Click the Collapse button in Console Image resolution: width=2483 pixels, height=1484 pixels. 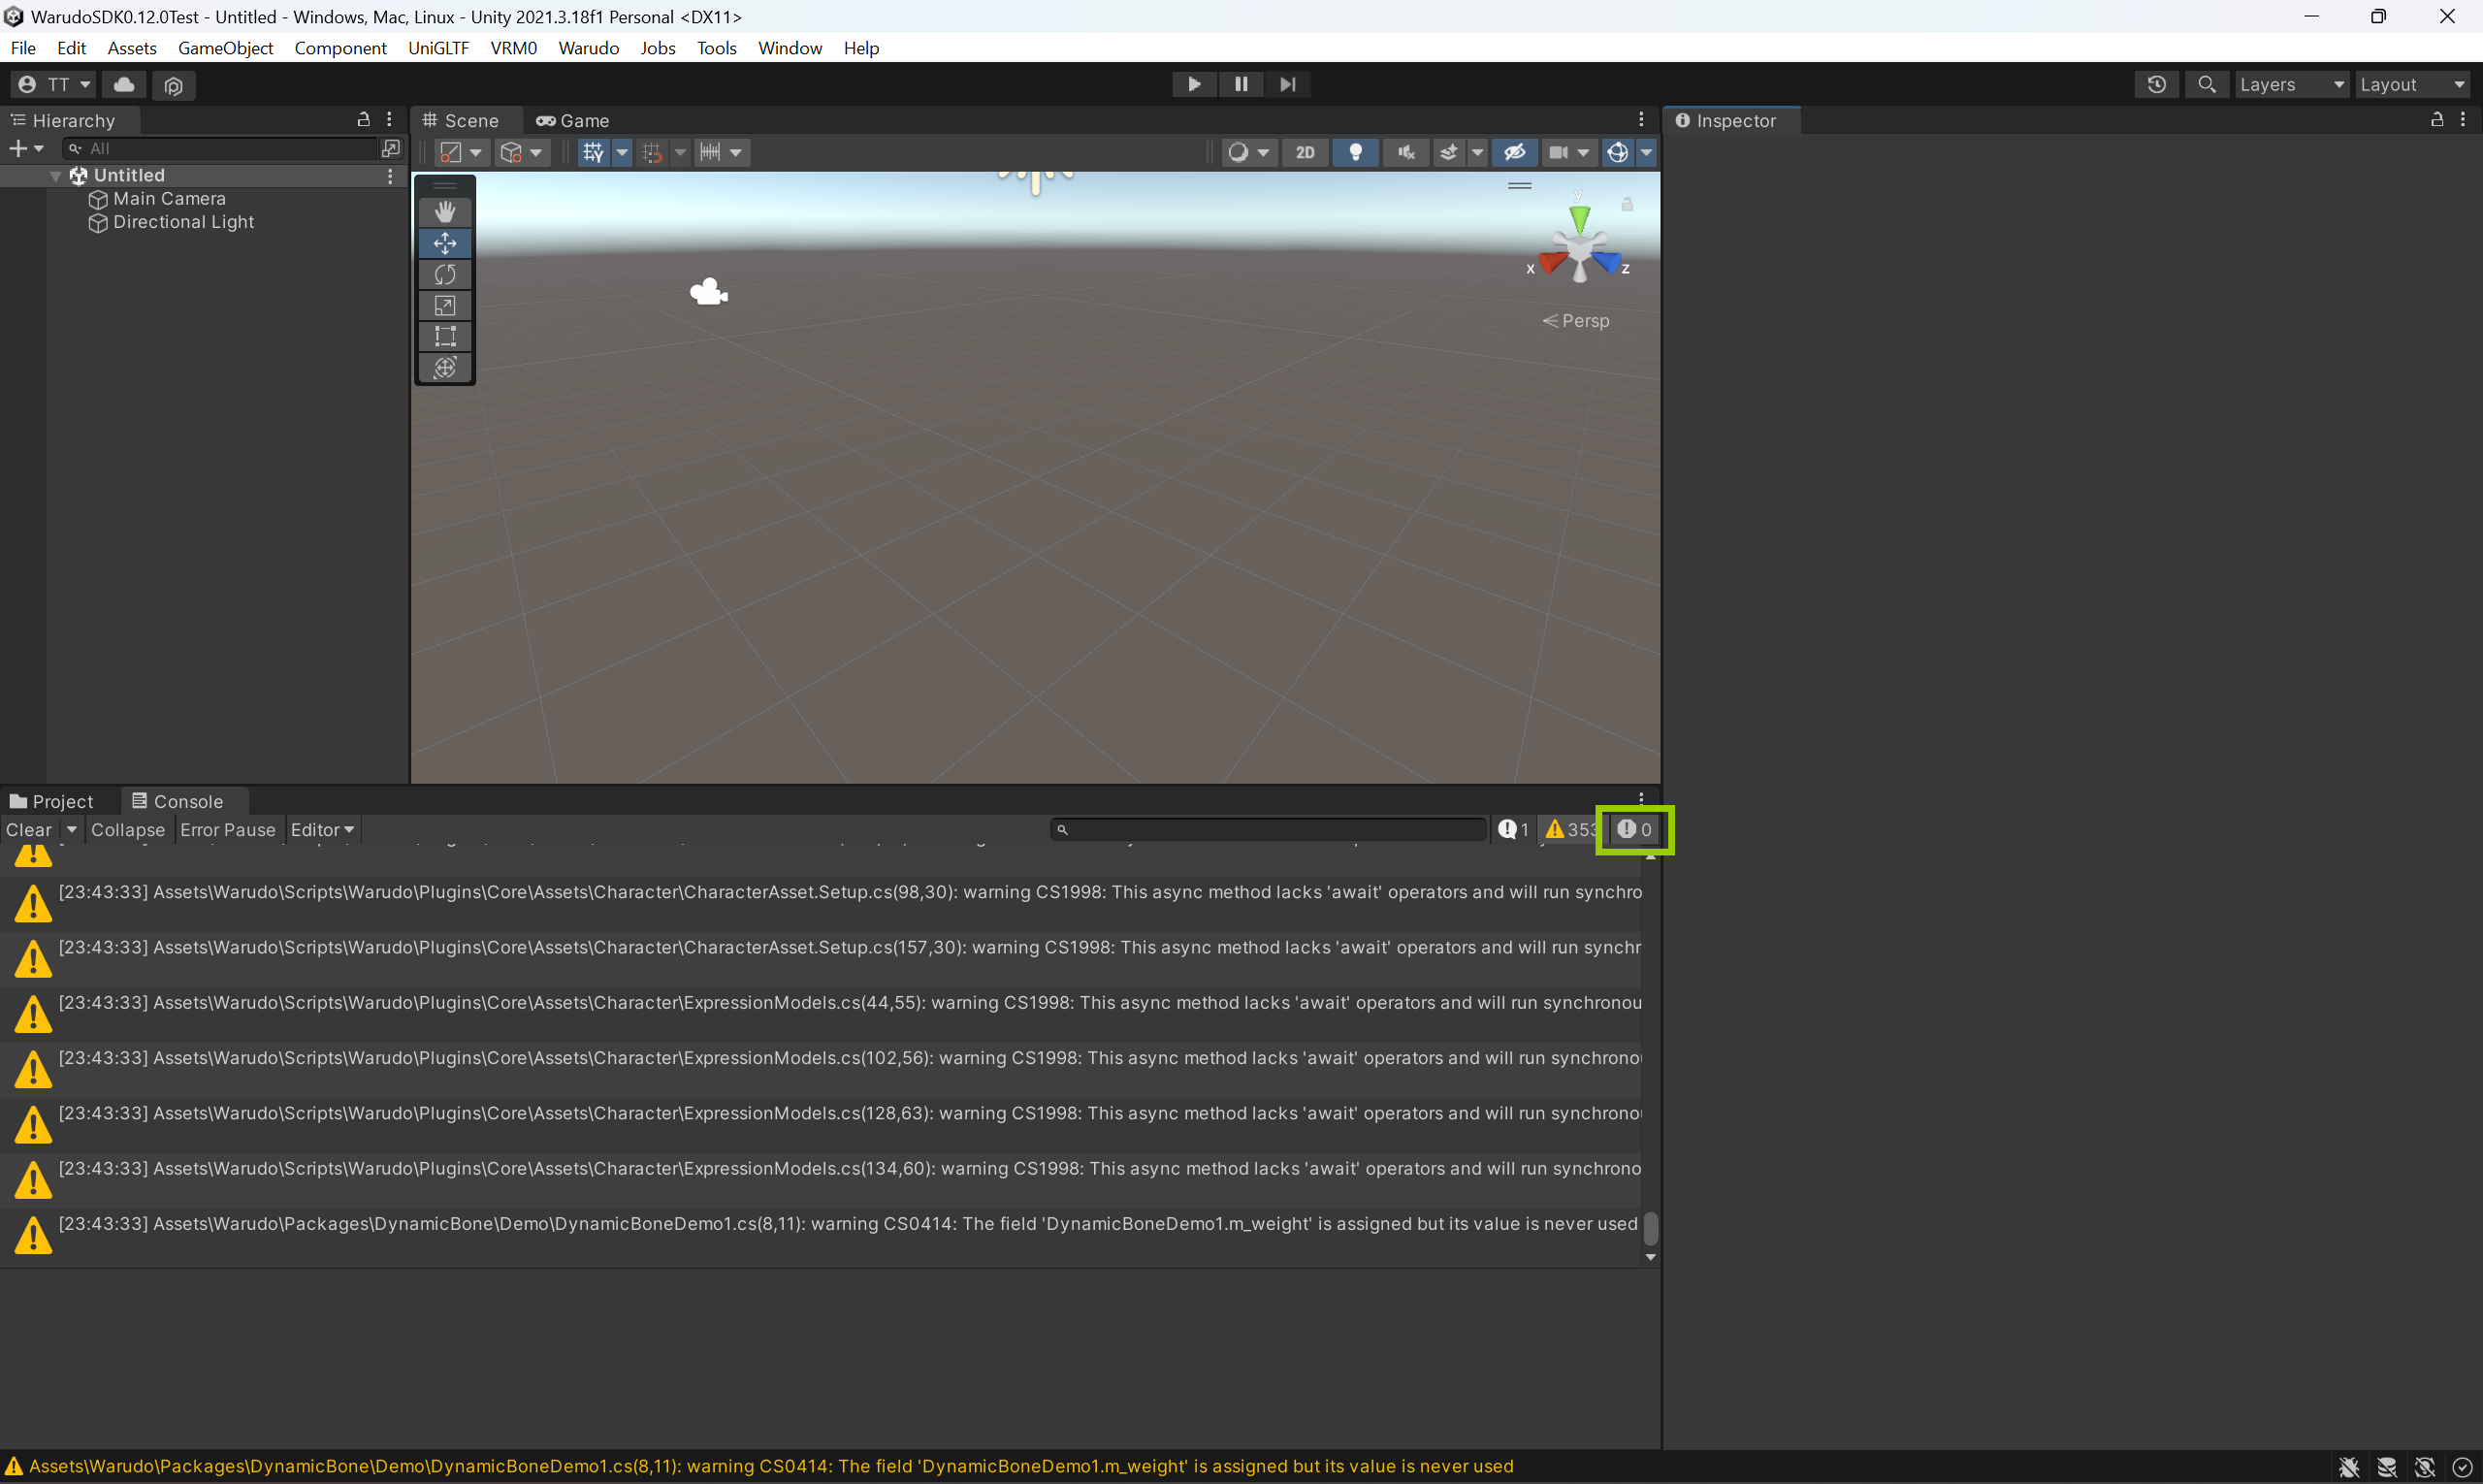[127, 830]
